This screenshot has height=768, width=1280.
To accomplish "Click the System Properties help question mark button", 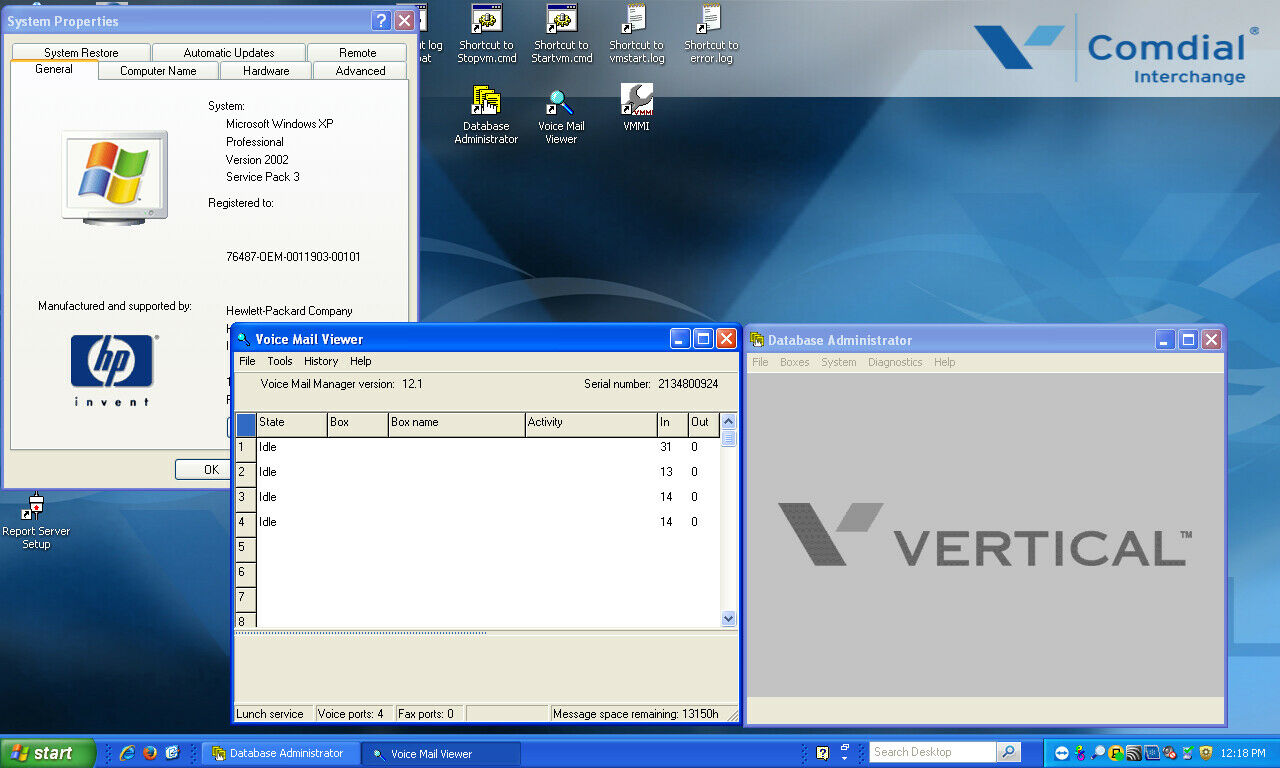I will point(381,21).
